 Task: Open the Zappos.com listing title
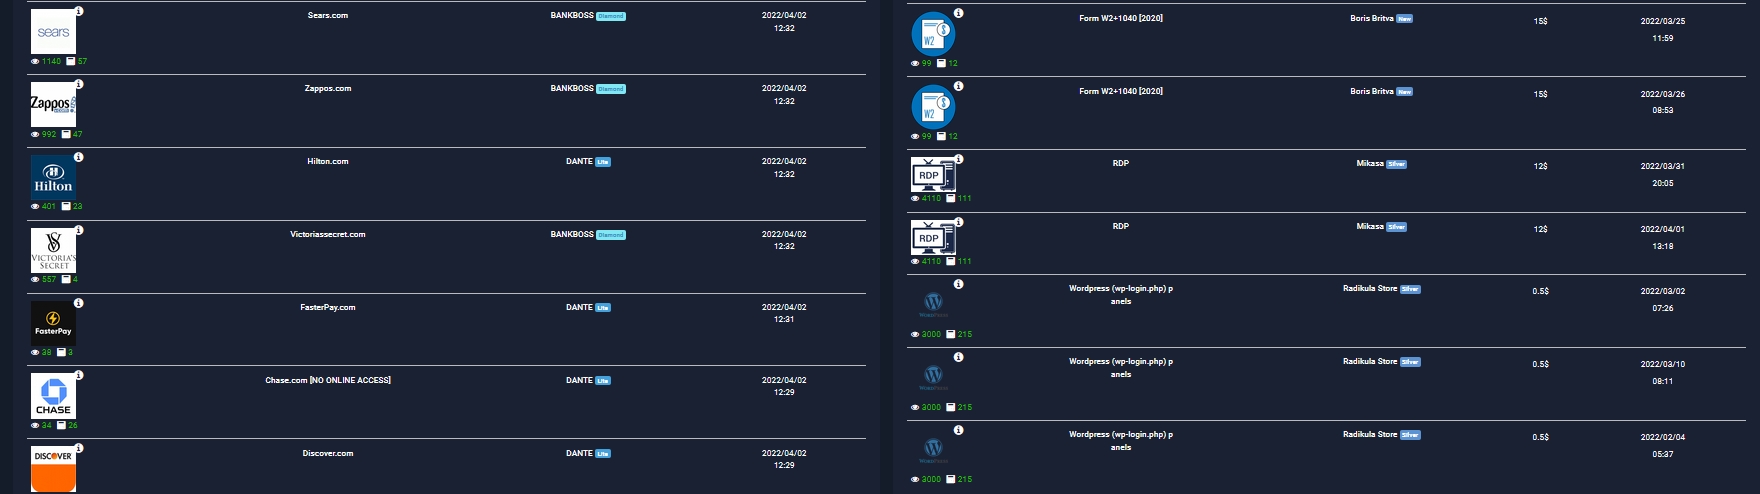pos(328,89)
